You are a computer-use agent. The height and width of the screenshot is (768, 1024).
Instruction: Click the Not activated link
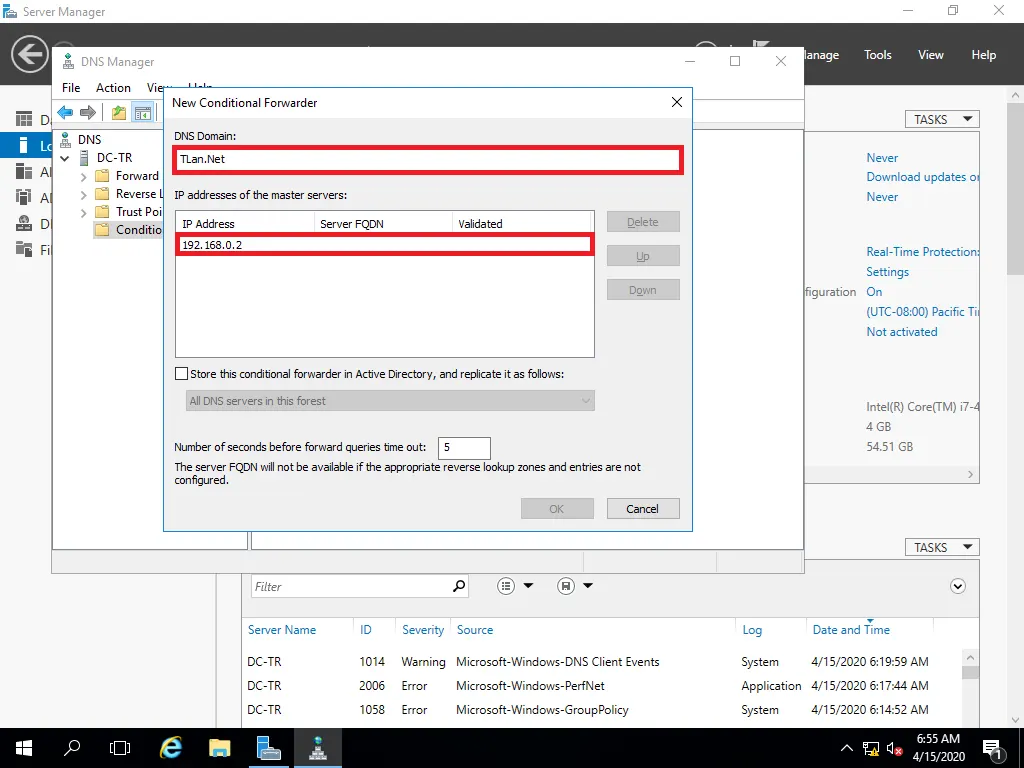(902, 332)
